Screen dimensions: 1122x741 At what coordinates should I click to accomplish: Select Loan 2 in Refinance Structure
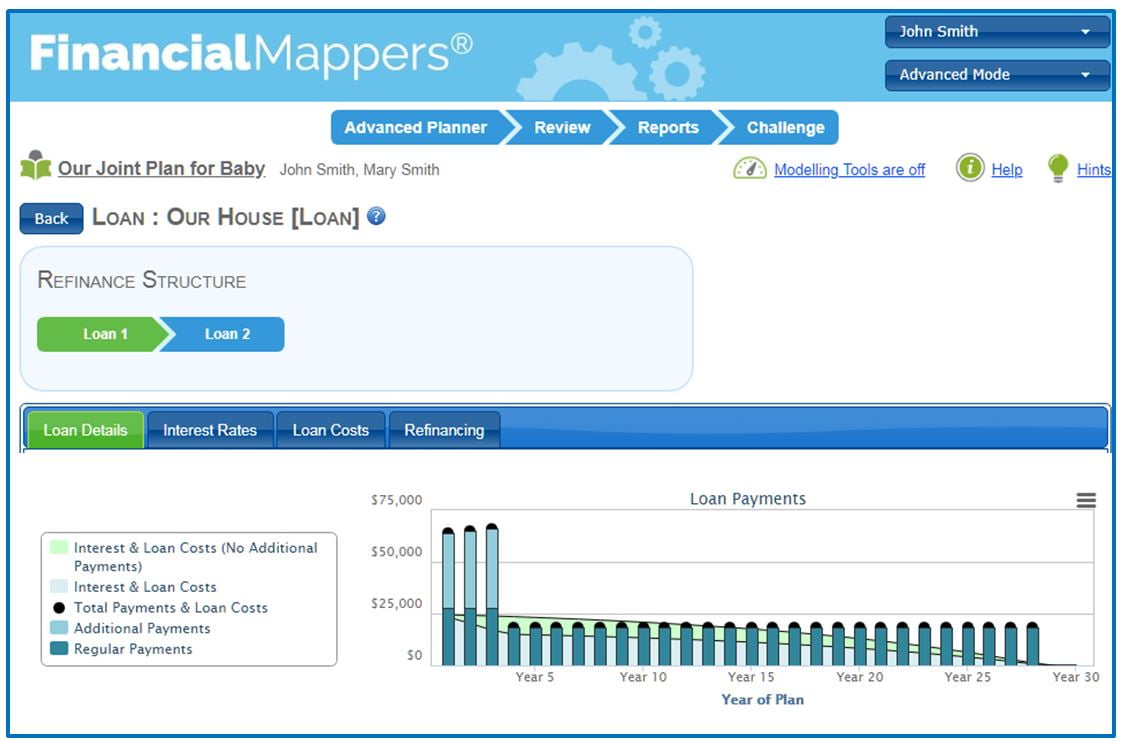pos(227,334)
